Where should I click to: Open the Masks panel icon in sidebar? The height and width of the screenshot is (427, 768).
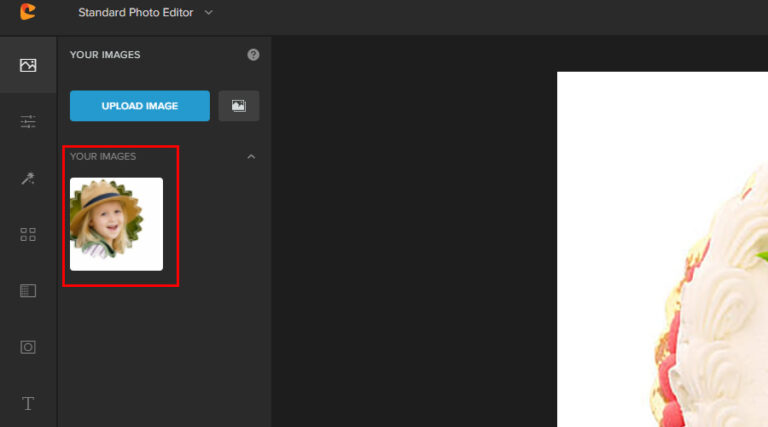pos(28,291)
